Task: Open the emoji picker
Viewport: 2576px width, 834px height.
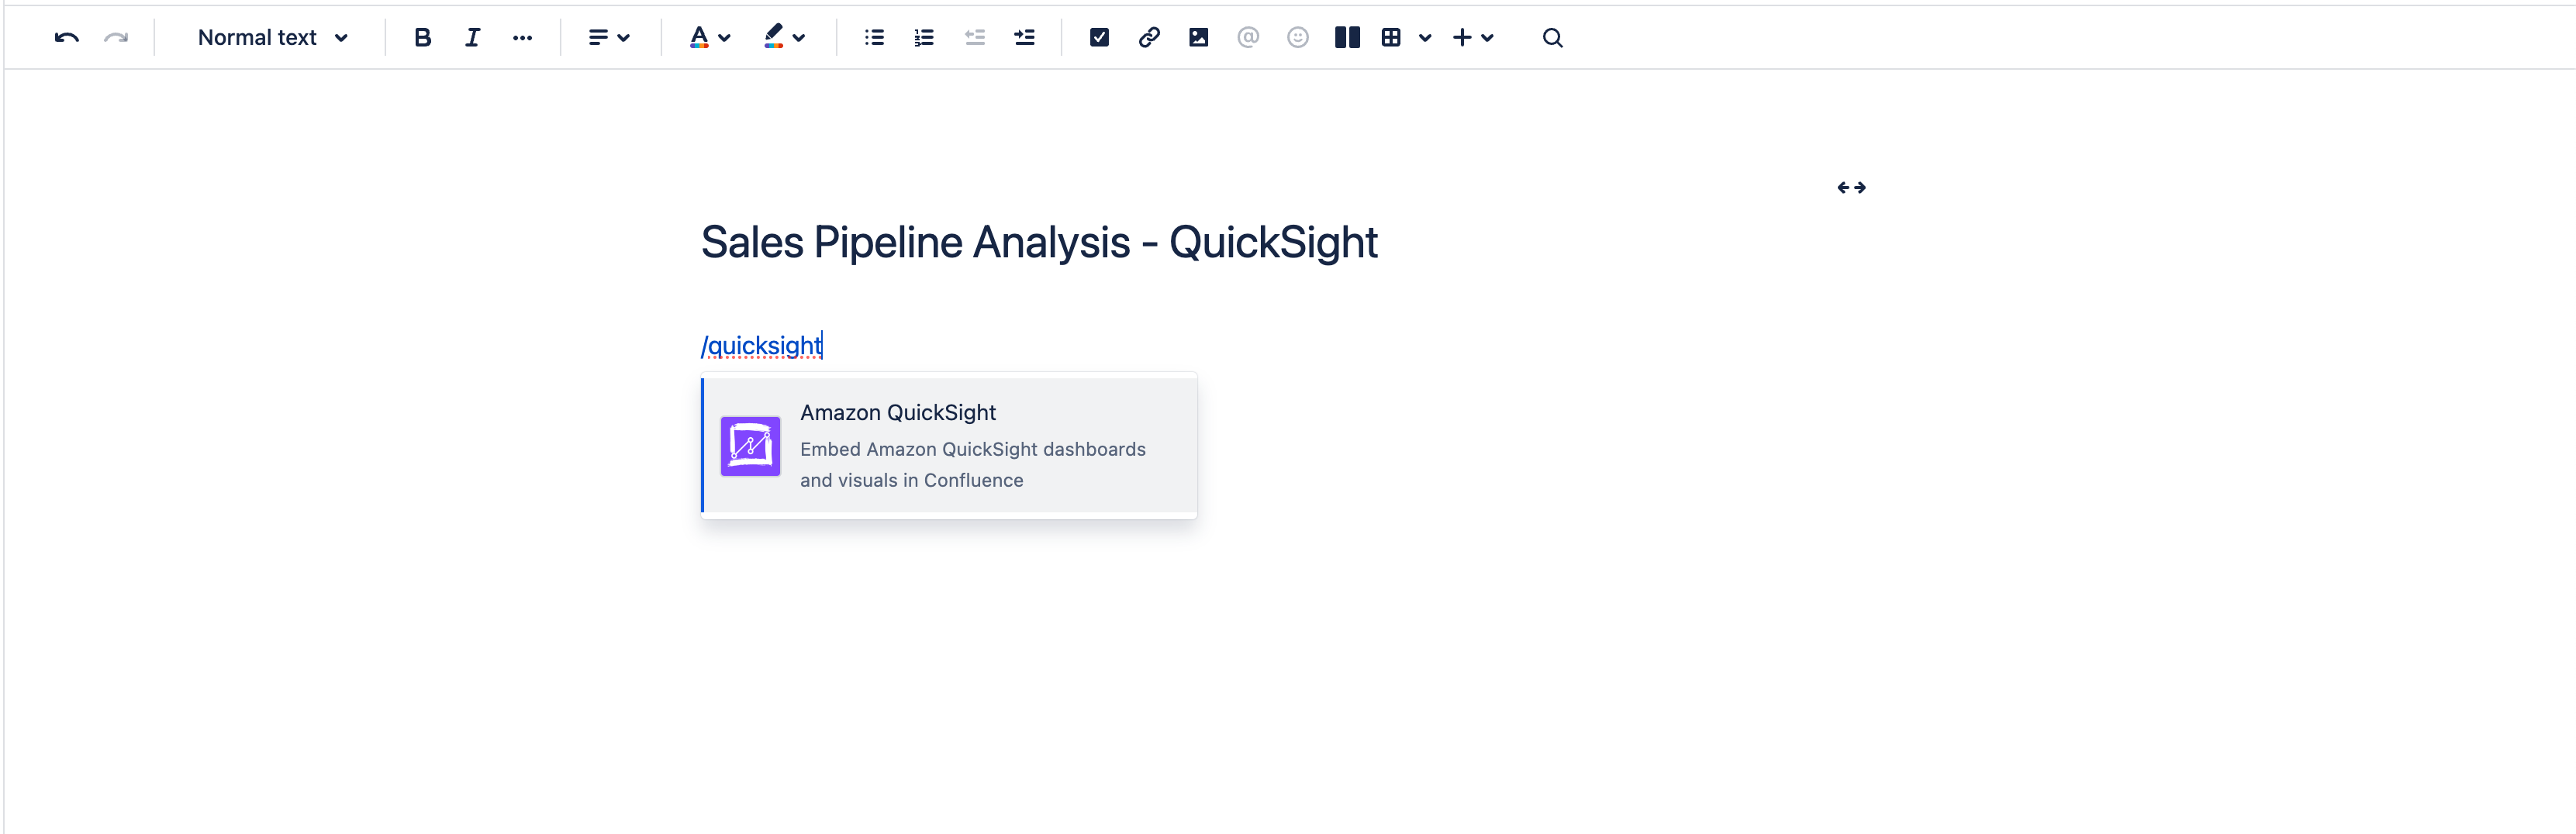Action: coord(1298,38)
